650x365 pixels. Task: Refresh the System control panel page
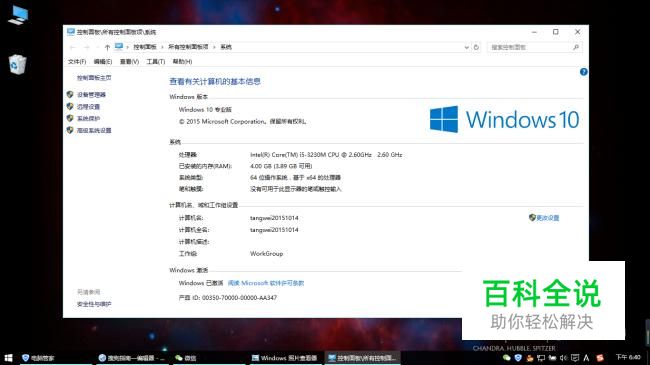pos(476,47)
